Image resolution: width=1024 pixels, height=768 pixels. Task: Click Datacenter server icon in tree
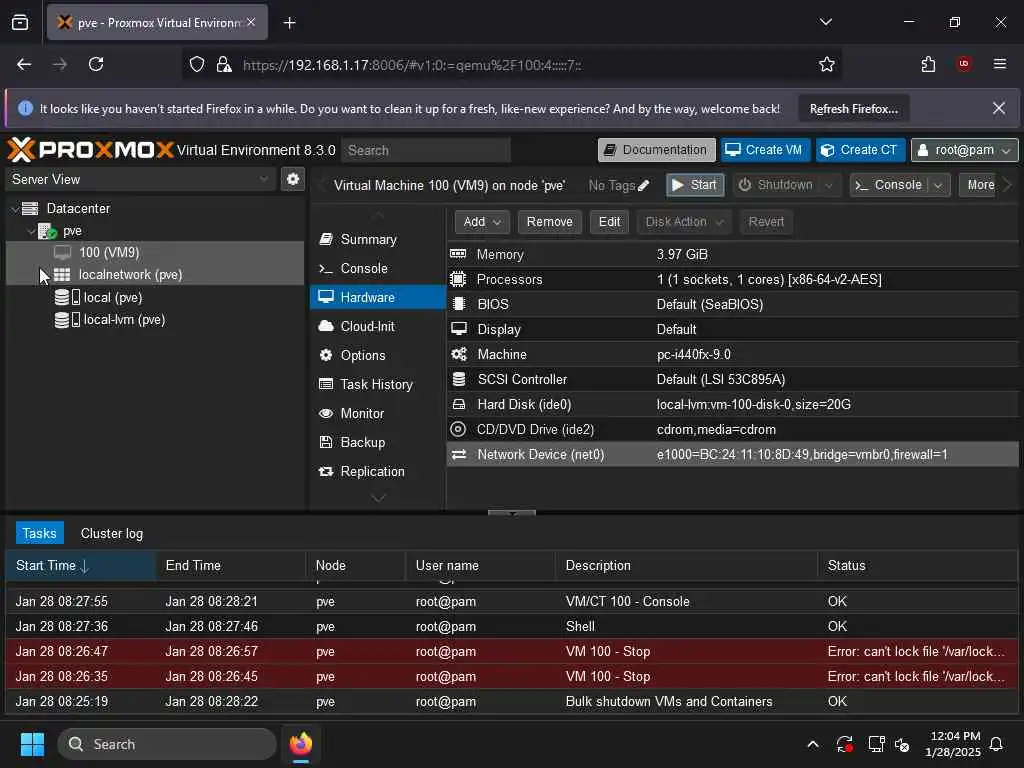(30, 208)
